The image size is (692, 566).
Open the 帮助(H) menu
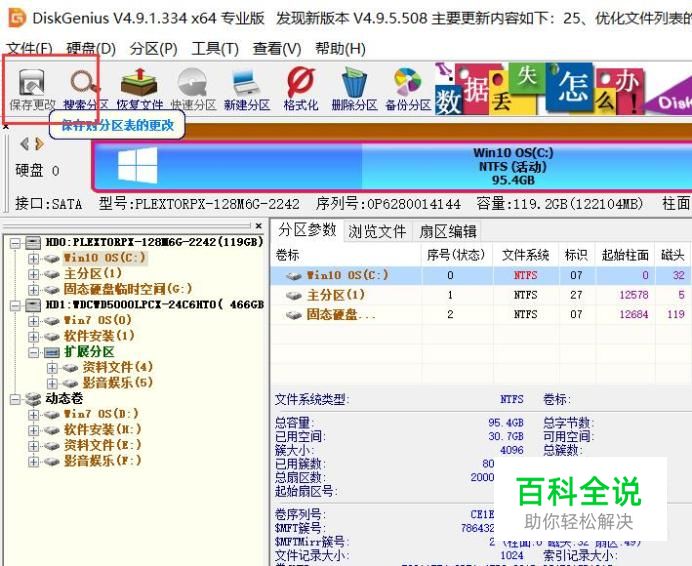point(340,48)
